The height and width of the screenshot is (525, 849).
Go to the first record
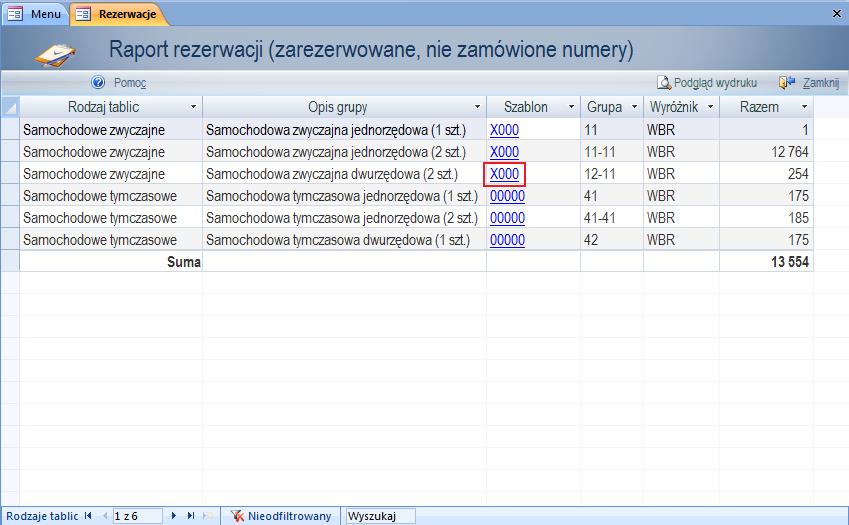89,516
